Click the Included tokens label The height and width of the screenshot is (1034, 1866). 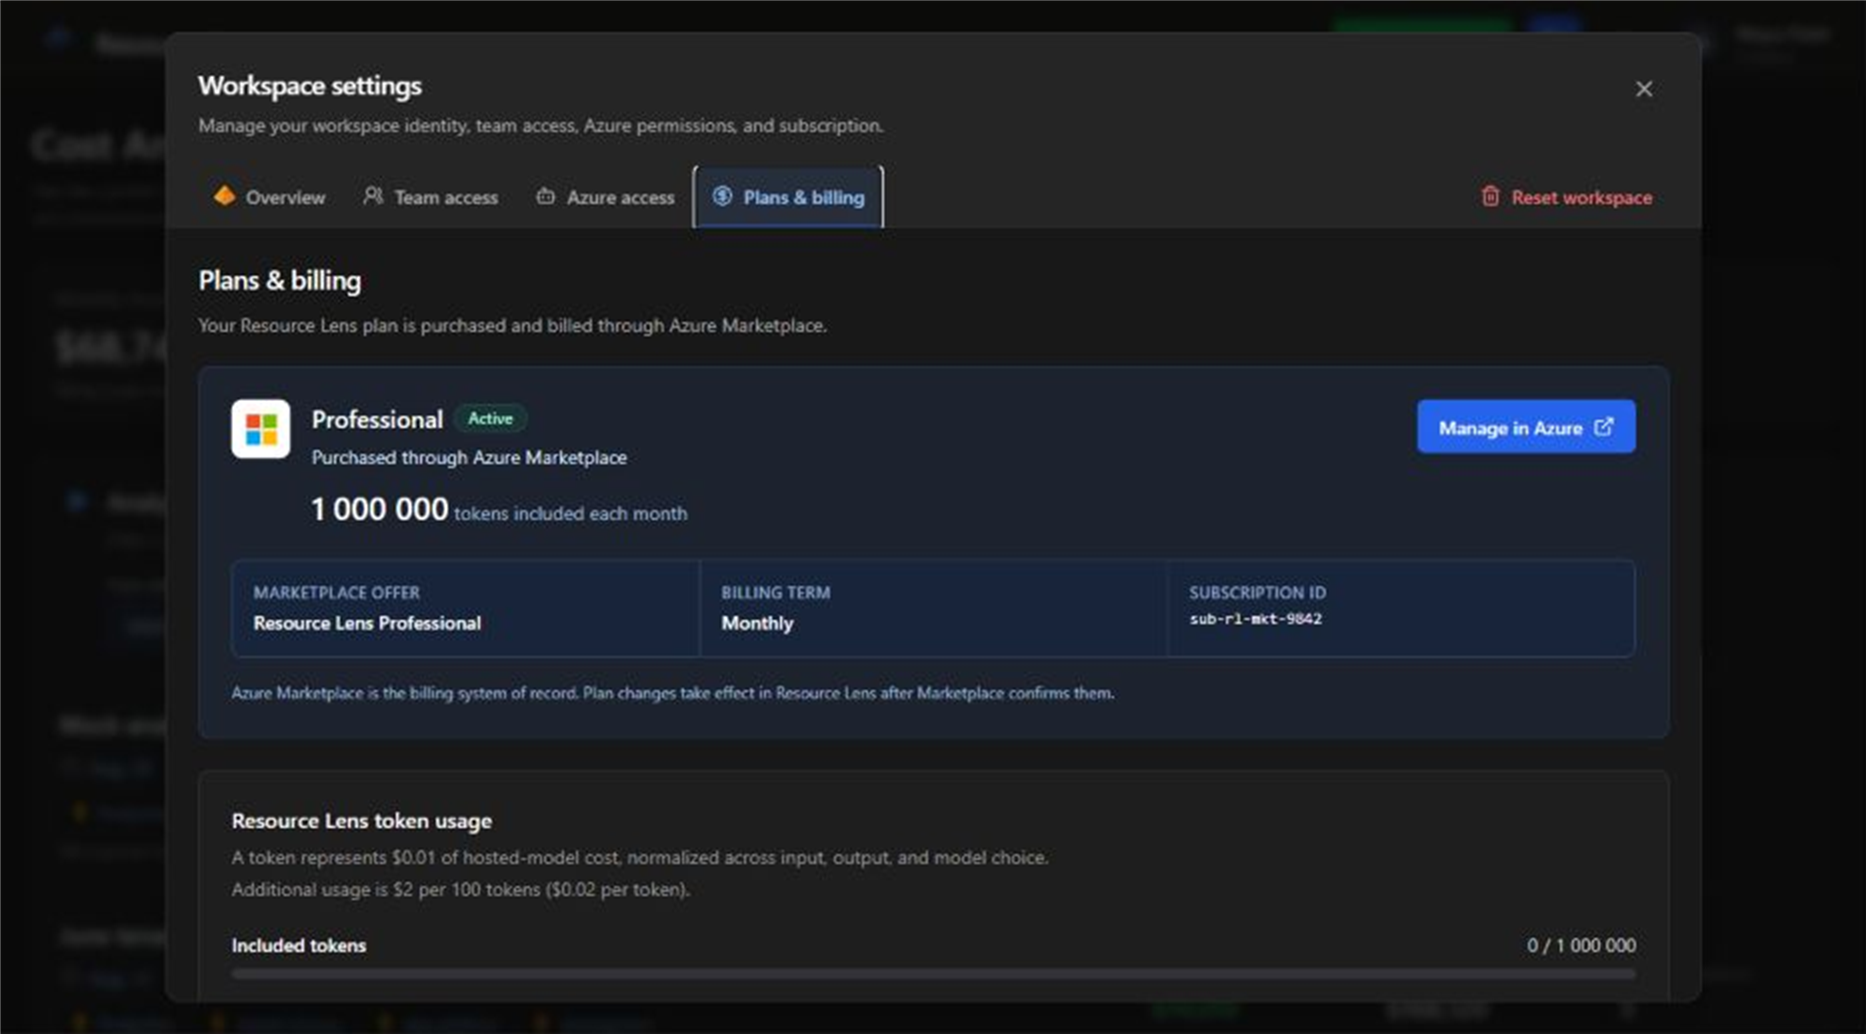[x=299, y=945]
